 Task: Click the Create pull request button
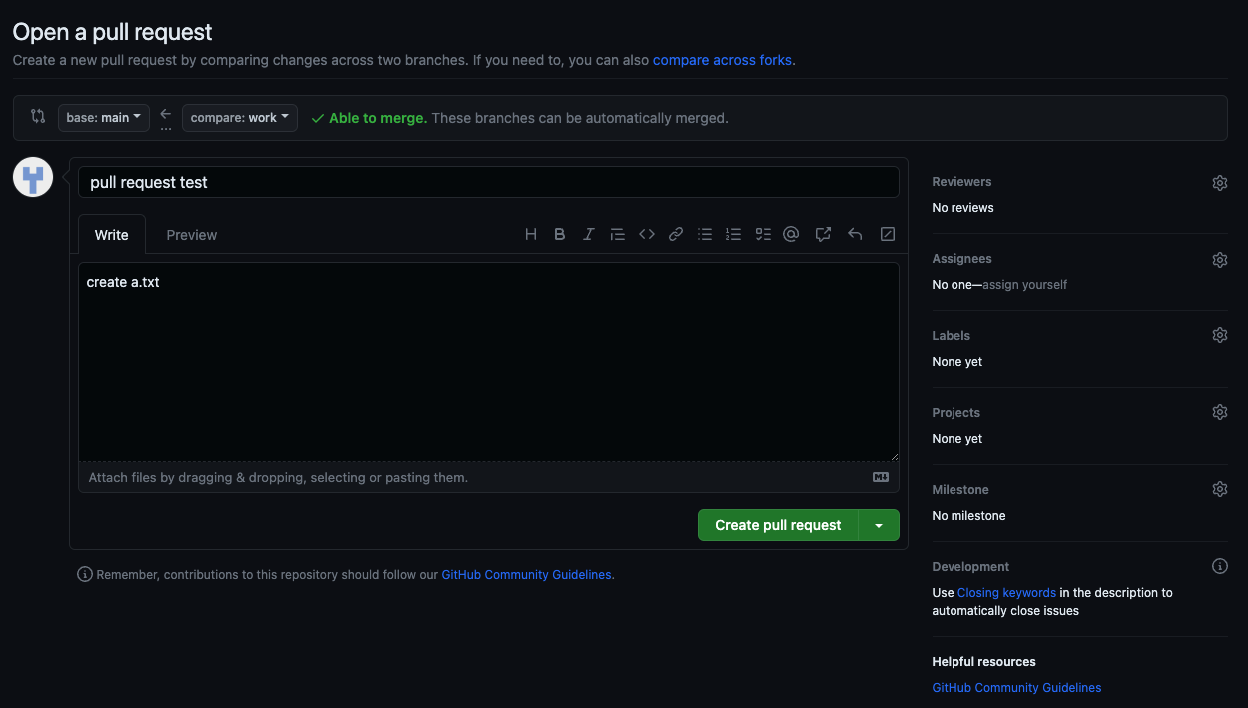click(778, 525)
